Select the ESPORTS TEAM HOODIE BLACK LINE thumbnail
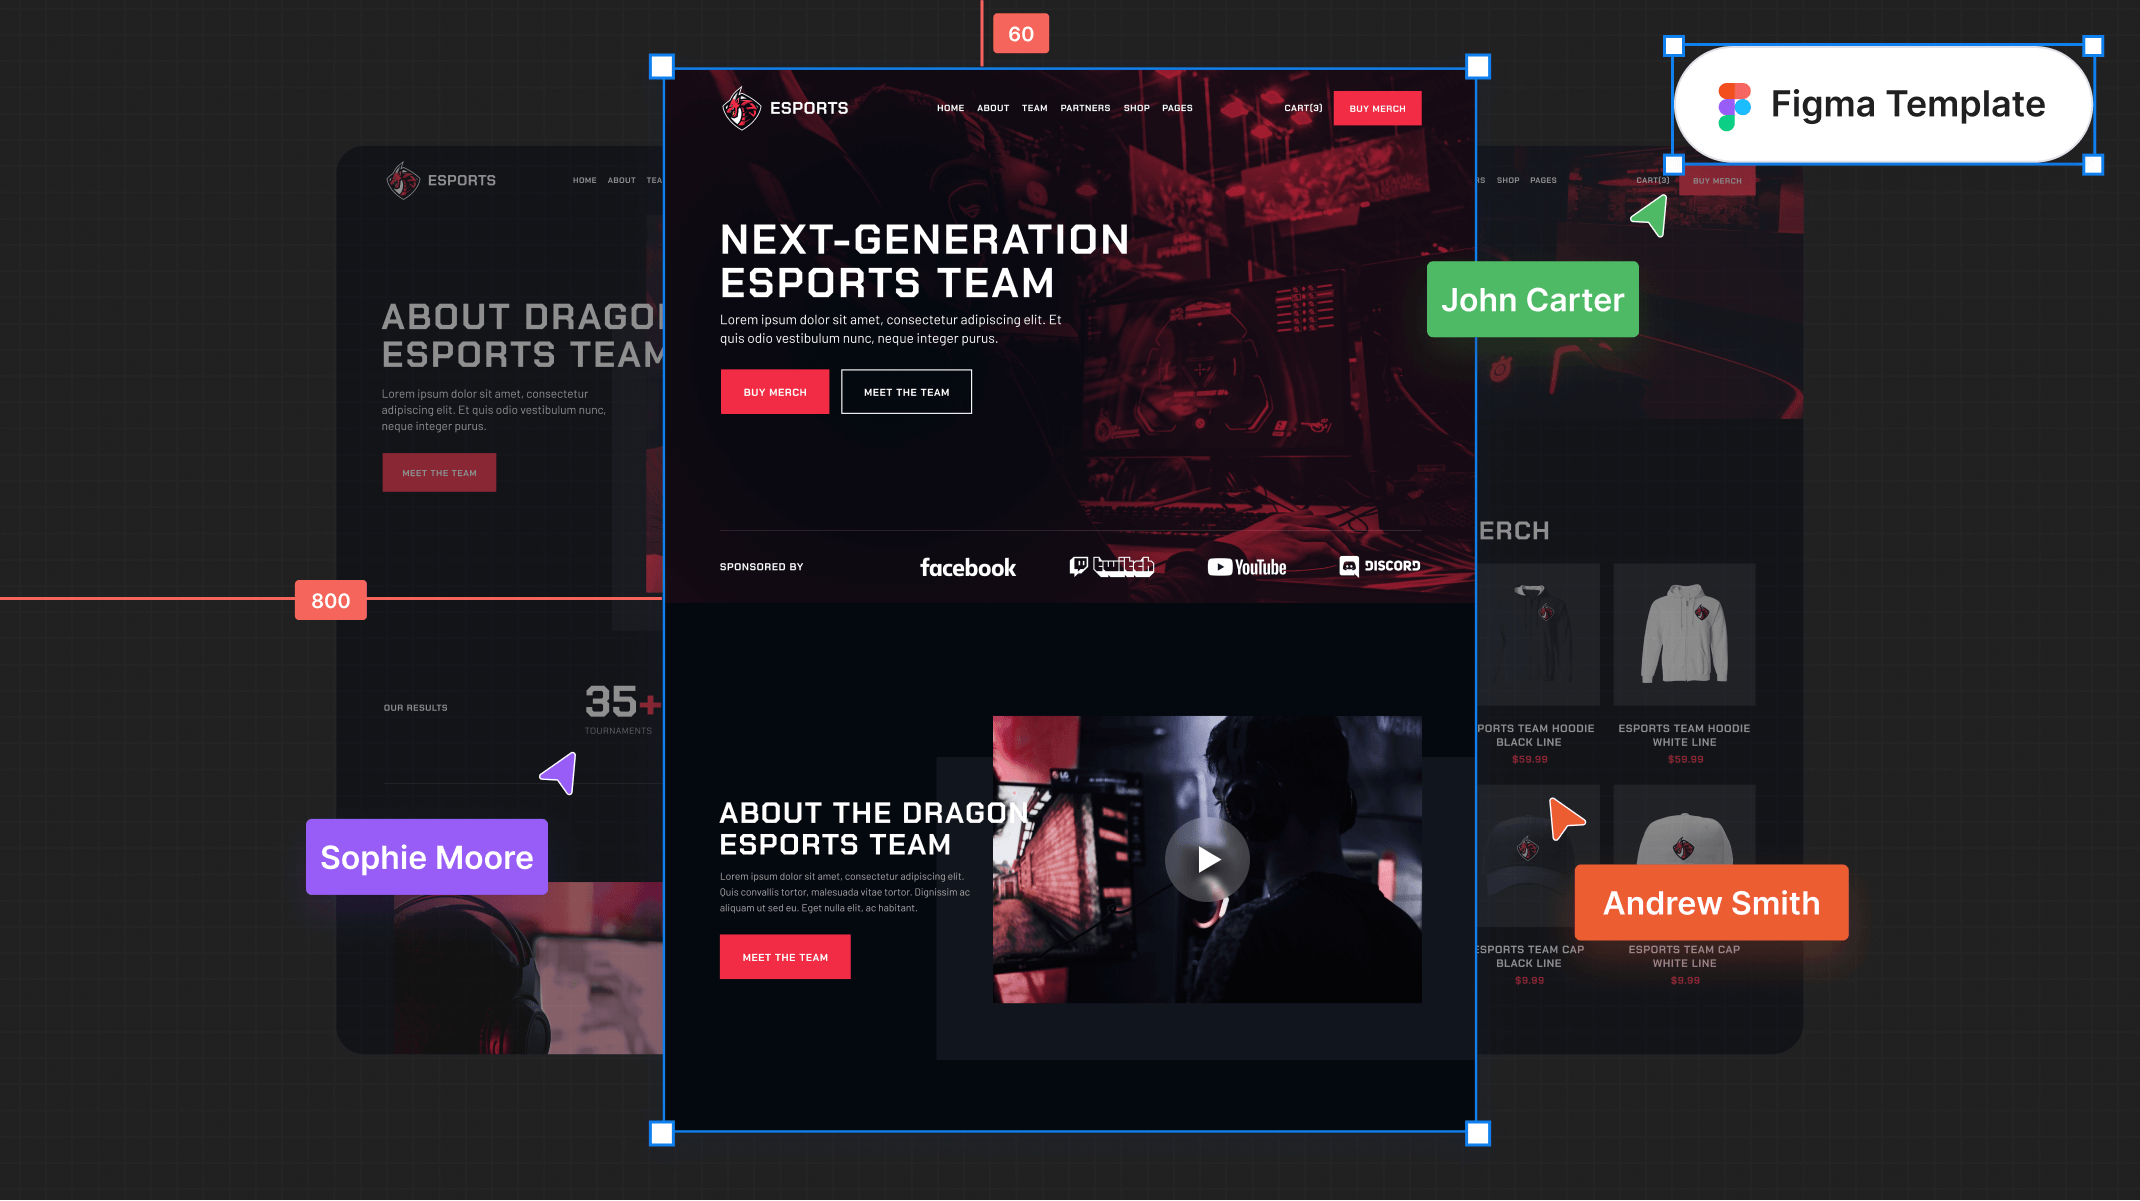 1534,634
